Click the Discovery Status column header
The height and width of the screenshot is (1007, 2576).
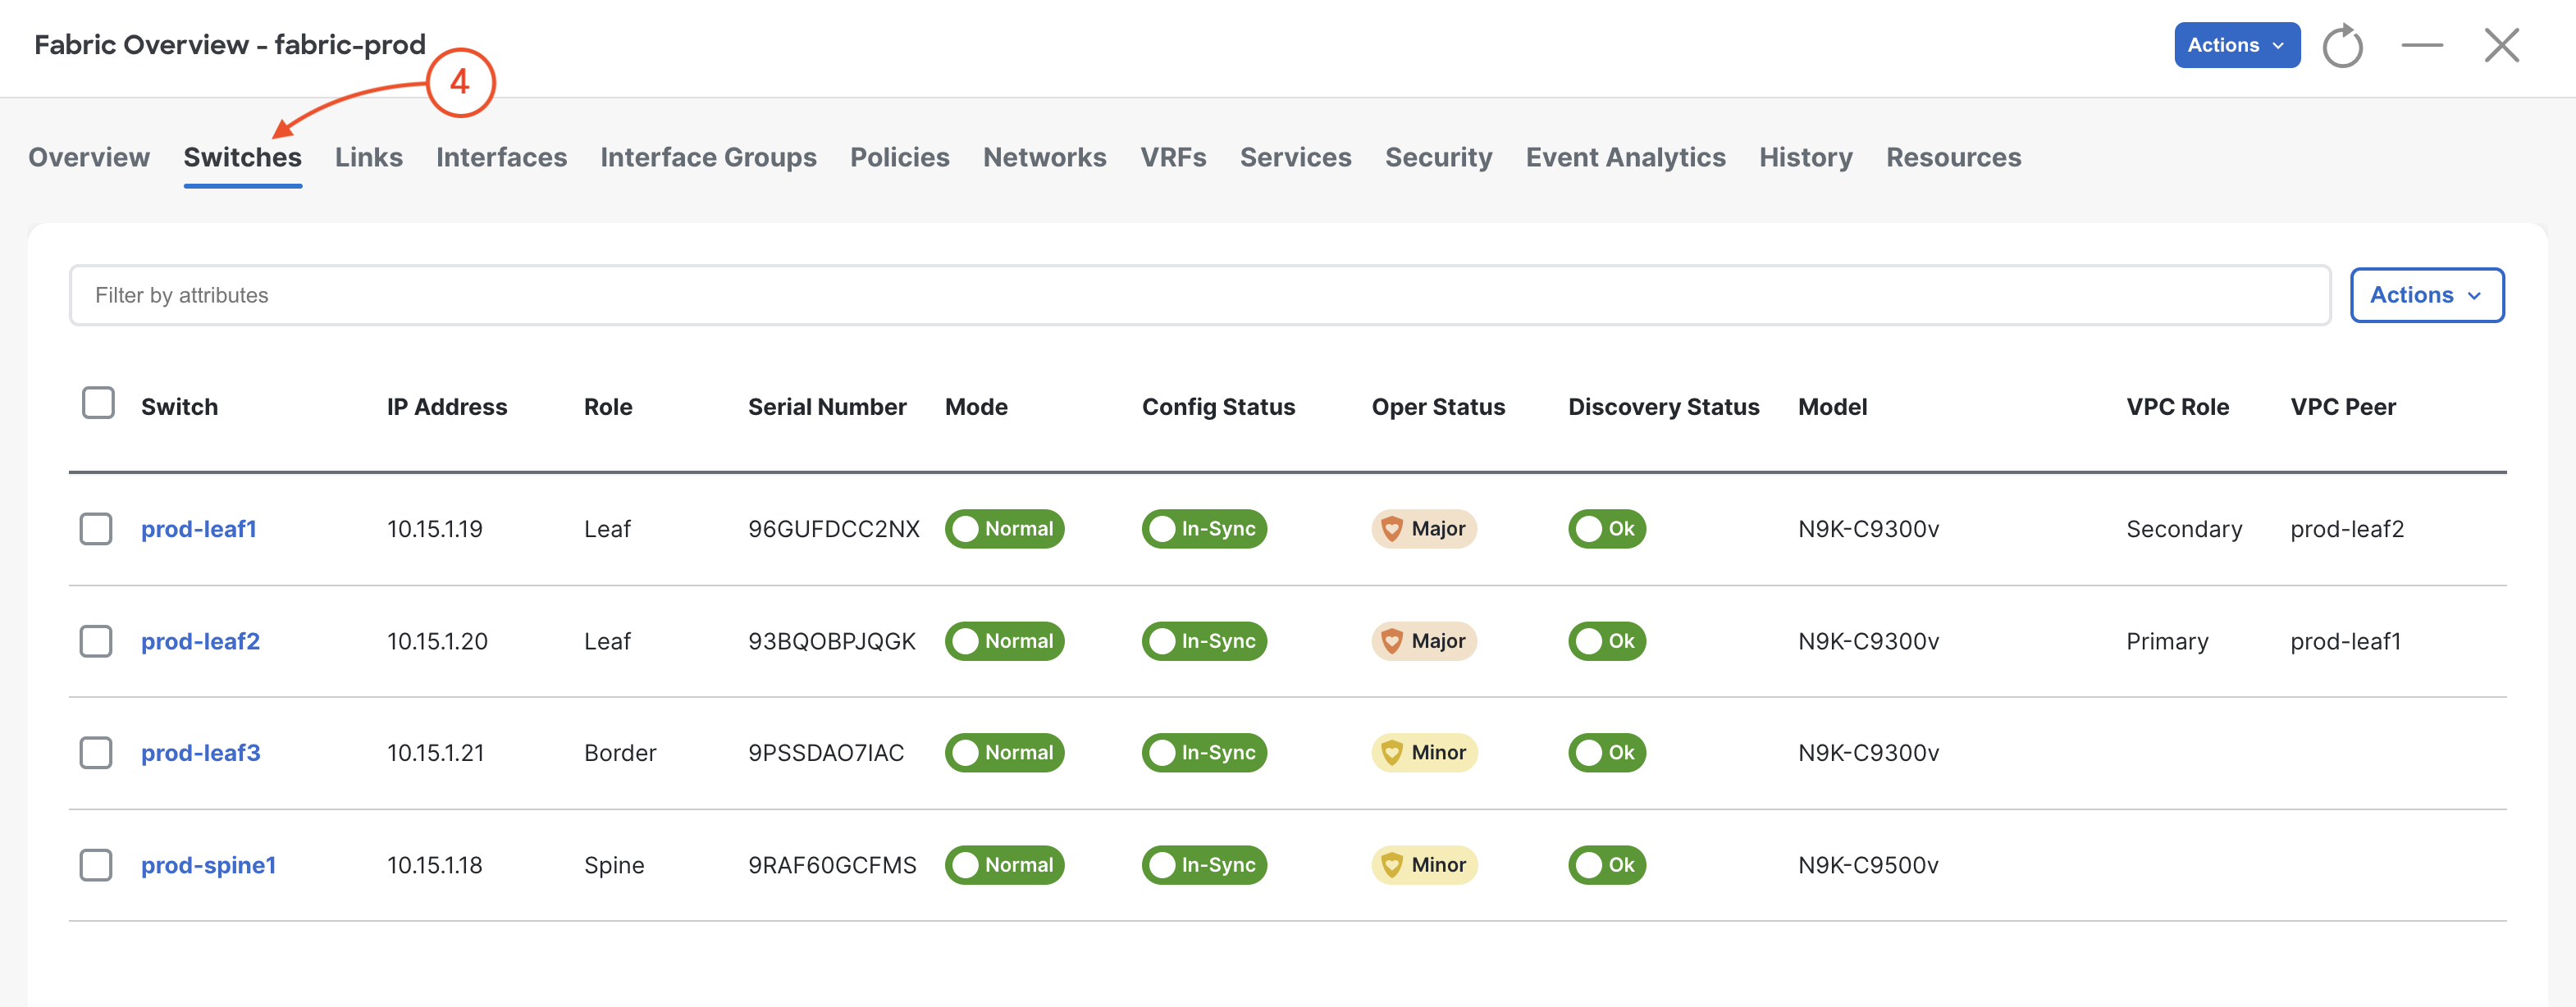pos(1663,407)
